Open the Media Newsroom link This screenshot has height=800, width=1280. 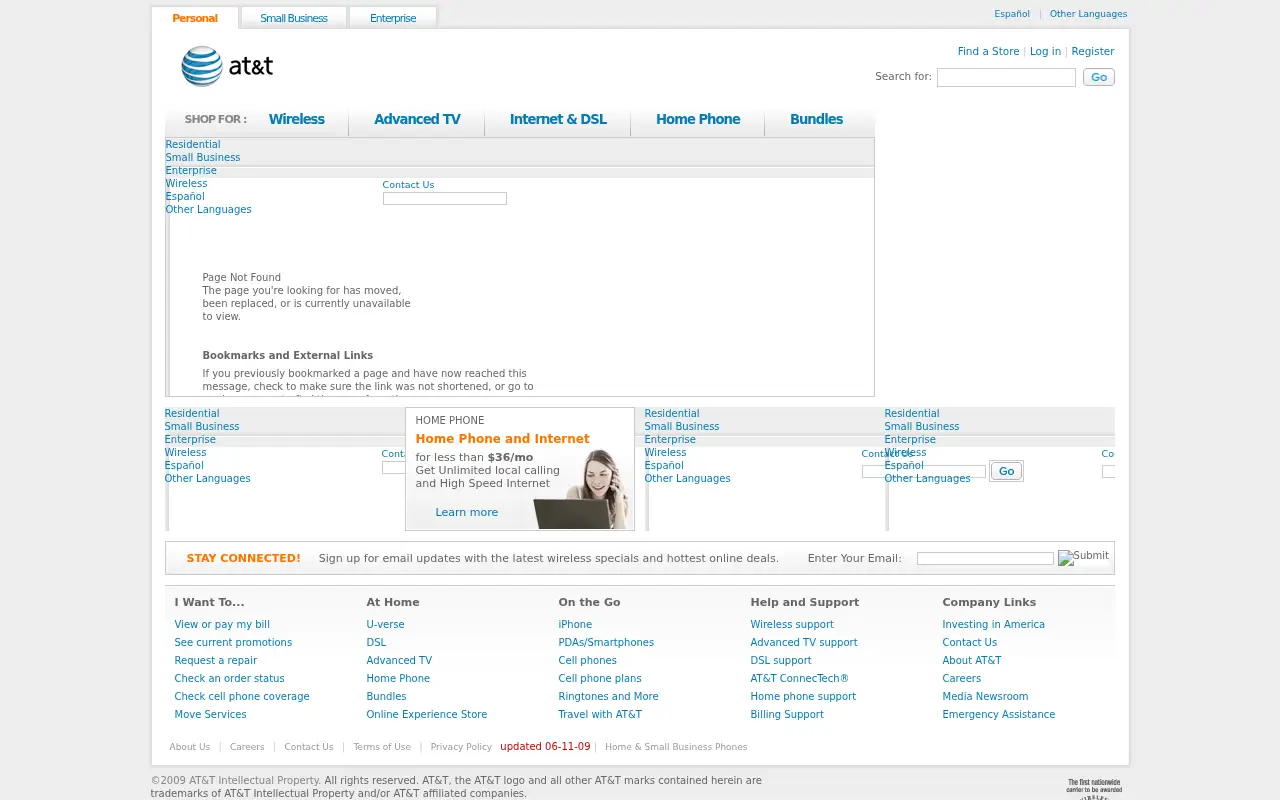point(985,696)
